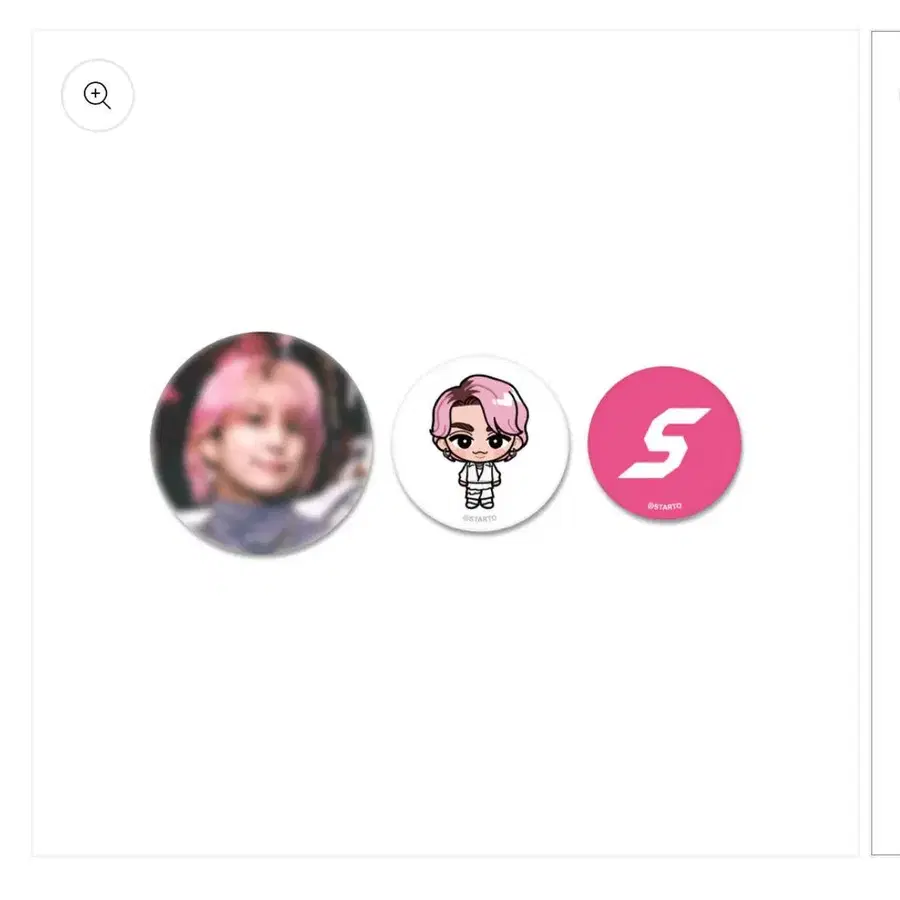Open the blurred pink-haired photo badge
The width and height of the screenshot is (900, 900).
click(x=262, y=444)
